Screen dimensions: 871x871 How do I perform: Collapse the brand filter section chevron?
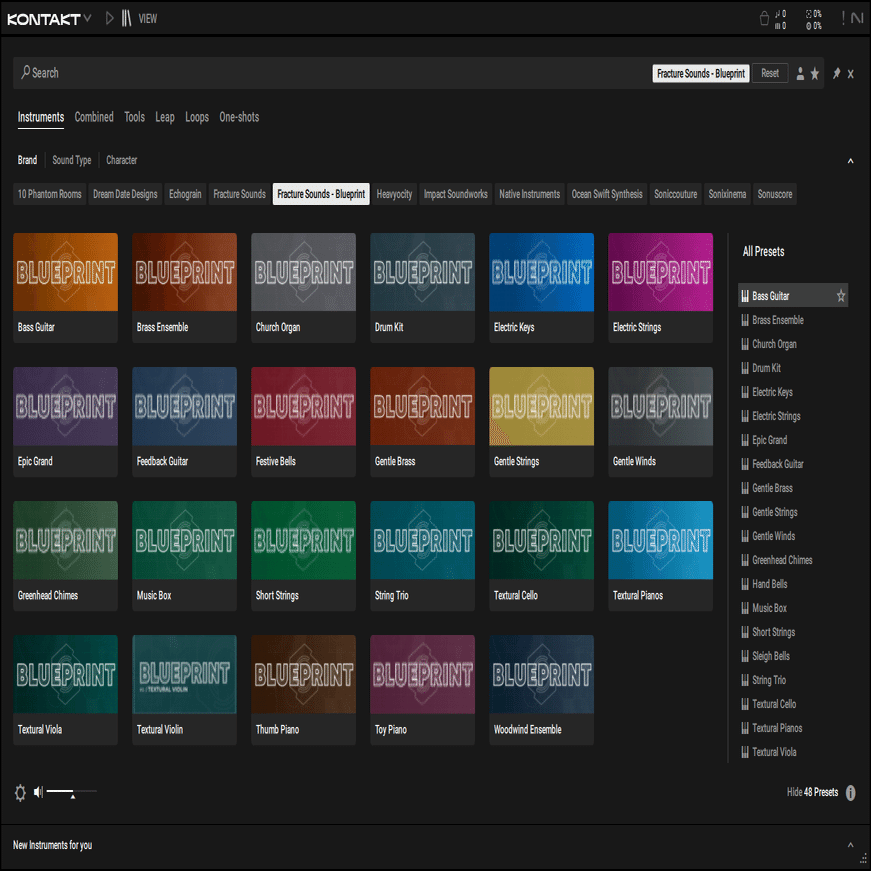[850, 161]
